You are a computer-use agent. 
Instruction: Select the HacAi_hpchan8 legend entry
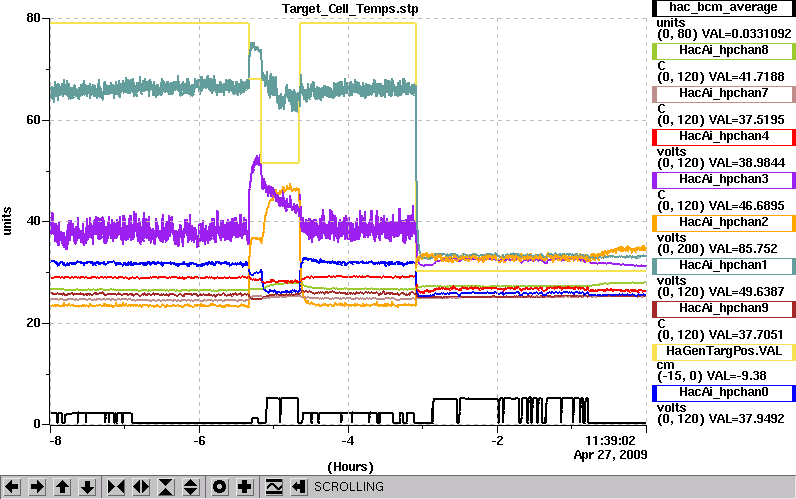tap(723, 51)
